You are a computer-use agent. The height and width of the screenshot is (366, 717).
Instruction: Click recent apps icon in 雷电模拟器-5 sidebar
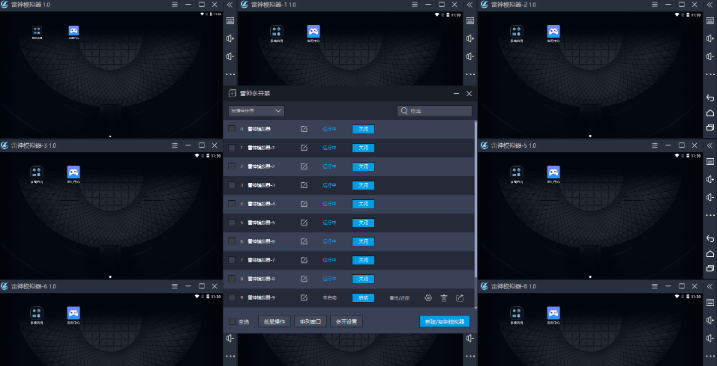click(x=710, y=268)
